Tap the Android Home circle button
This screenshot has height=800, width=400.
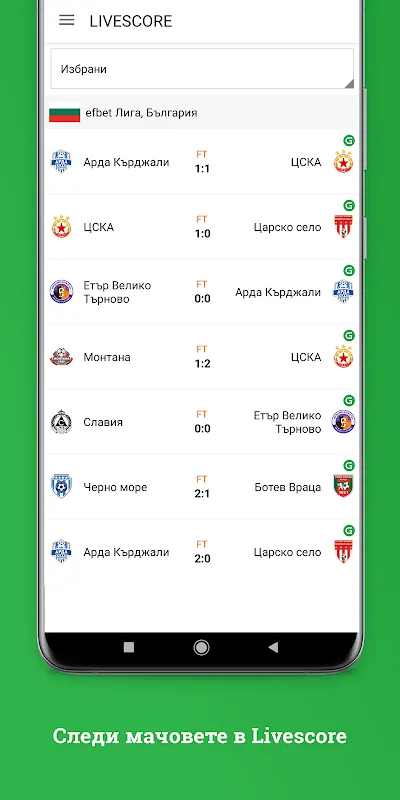click(x=202, y=647)
